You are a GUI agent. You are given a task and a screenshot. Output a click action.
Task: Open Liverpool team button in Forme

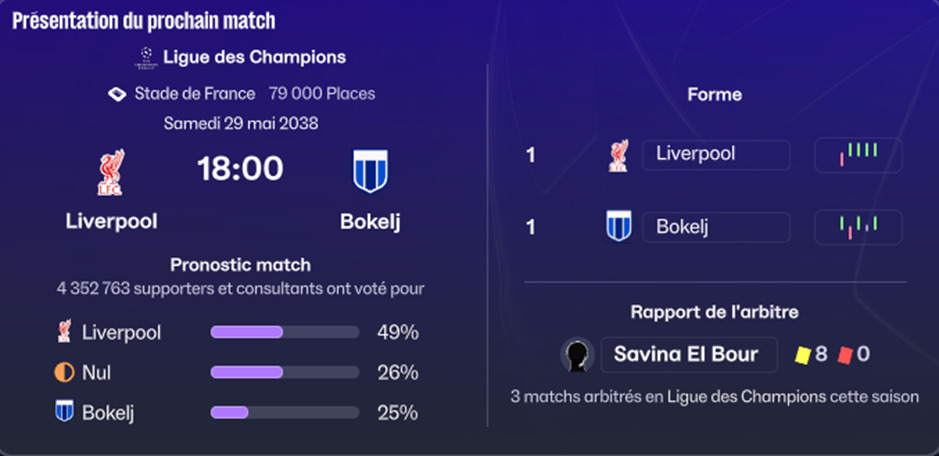point(716,155)
